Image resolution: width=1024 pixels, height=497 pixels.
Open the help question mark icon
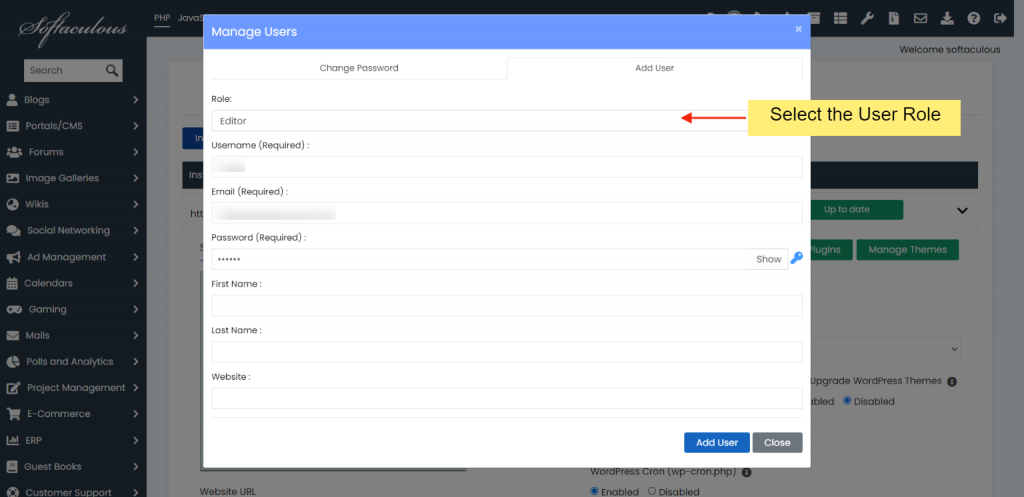click(974, 18)
